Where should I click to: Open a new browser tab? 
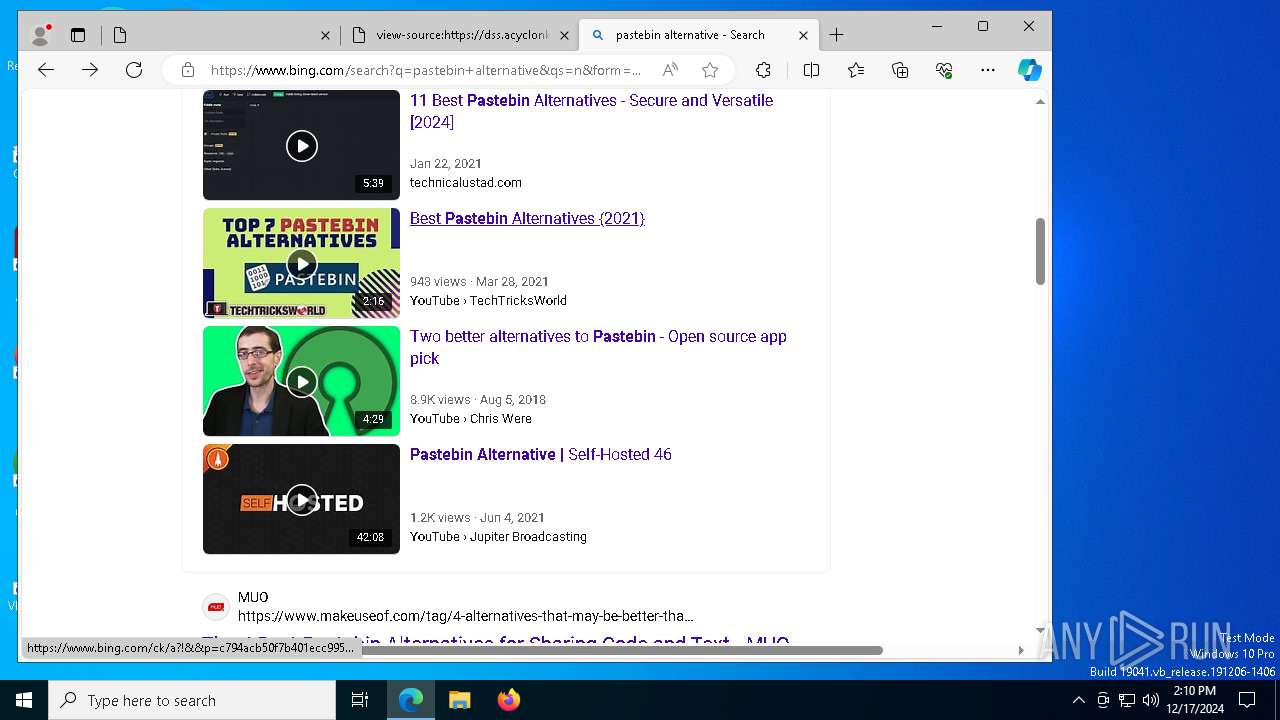pos(837,35)
